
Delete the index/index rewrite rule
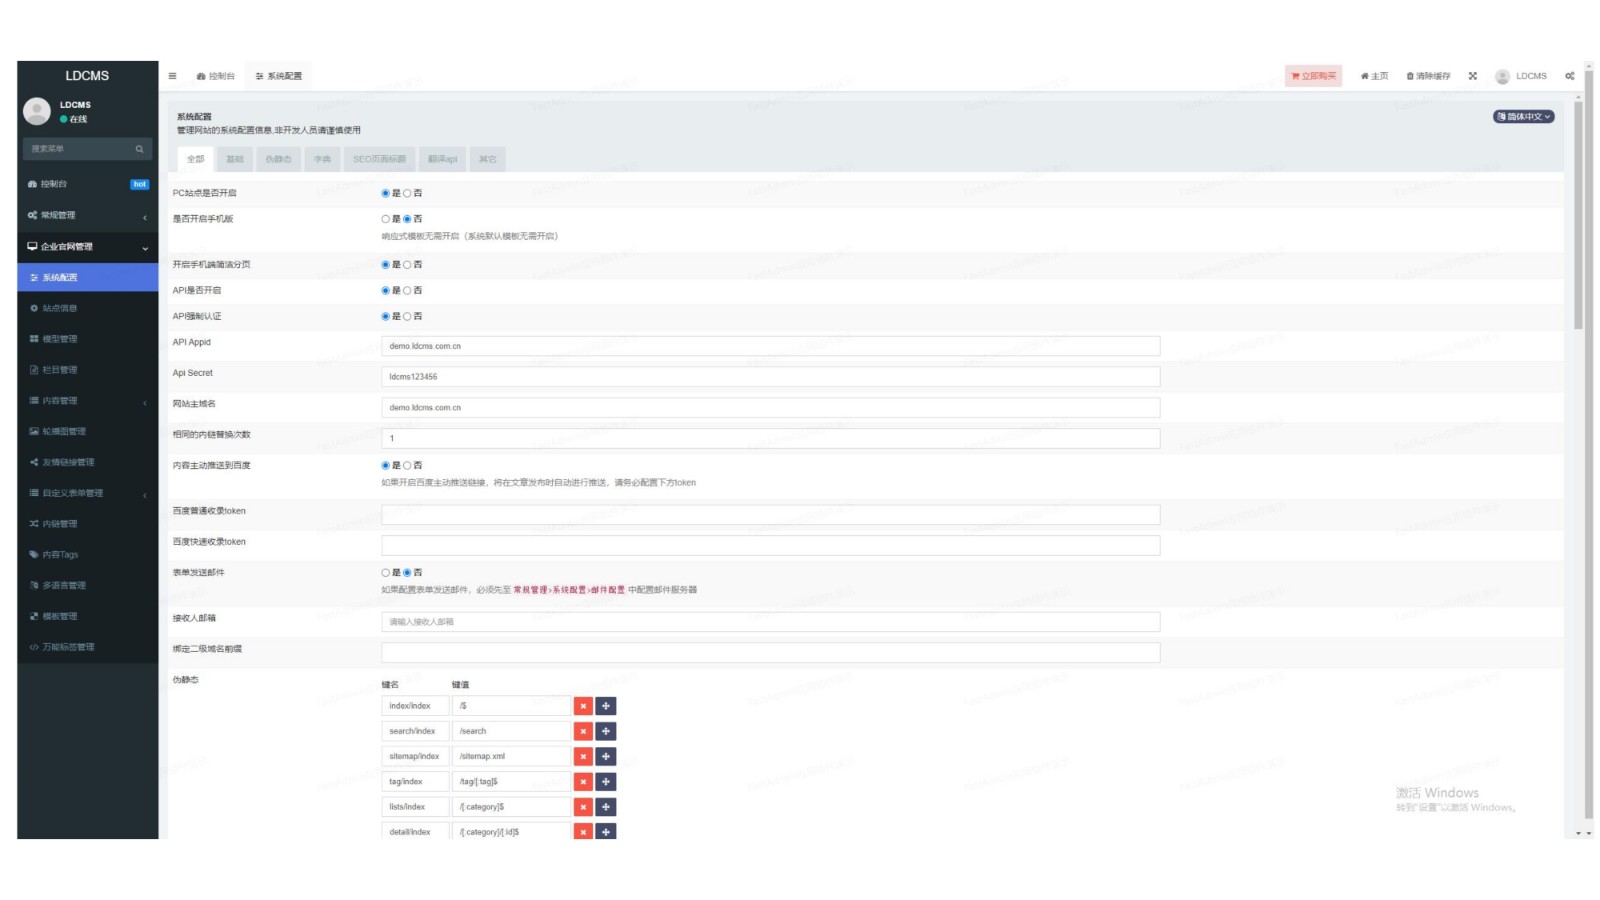583,706
